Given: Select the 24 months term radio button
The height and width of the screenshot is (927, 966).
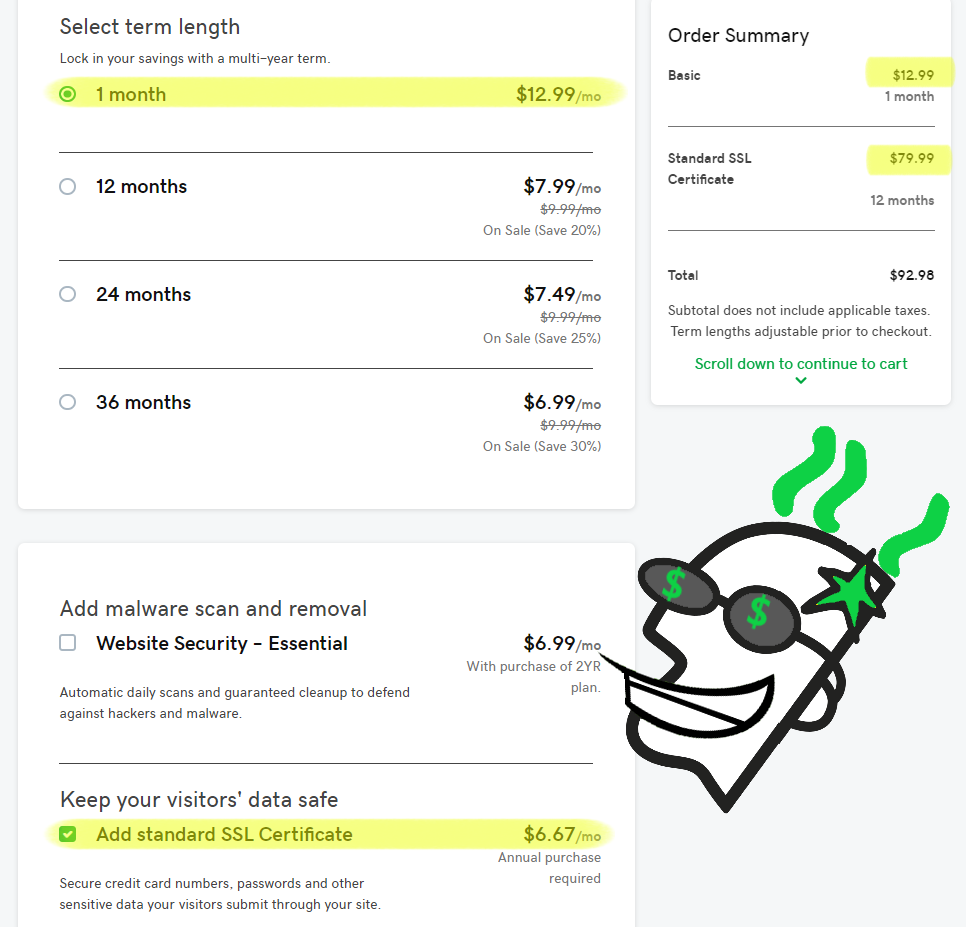Looking at the screenshot, I should (68, 294).
